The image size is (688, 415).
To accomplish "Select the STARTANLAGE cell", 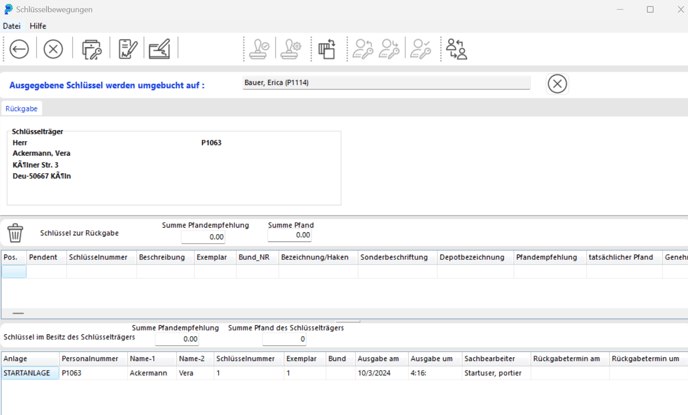I will (30, 373).
